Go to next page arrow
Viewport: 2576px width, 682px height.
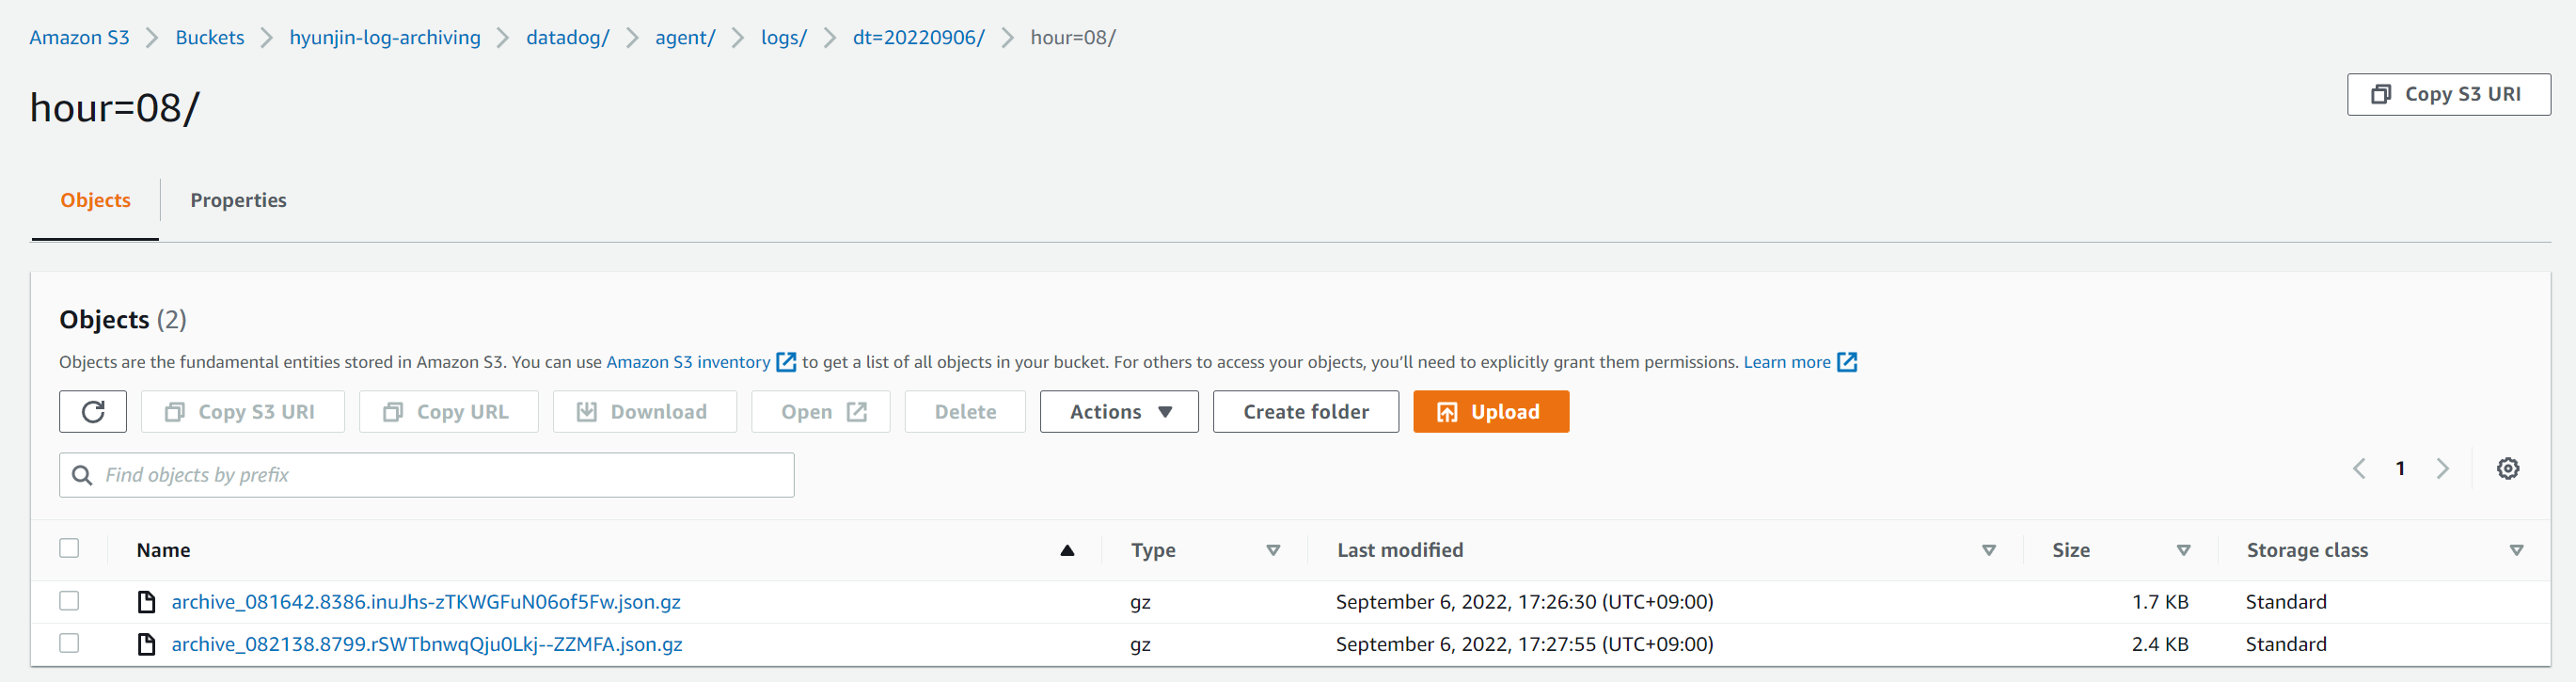[x=2443, y=469]
